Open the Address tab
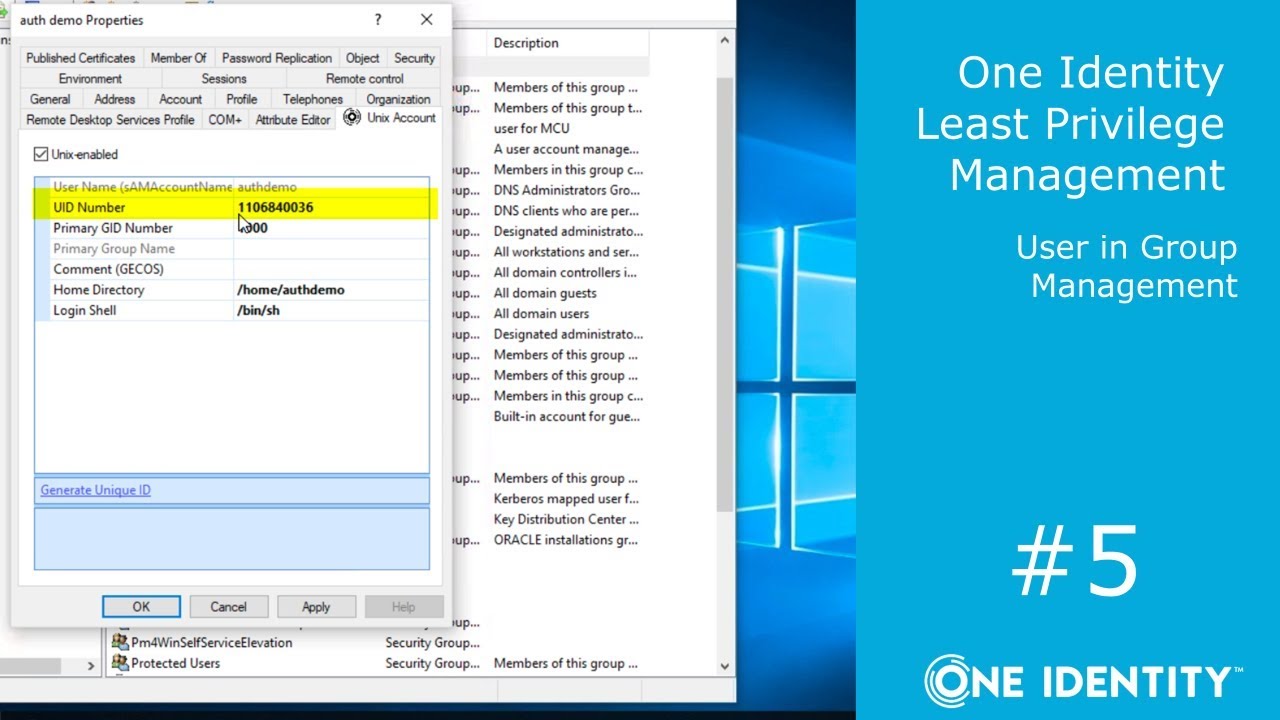Image resolution: width=1280 pixels, height=720 pixels. pos(115,99)
